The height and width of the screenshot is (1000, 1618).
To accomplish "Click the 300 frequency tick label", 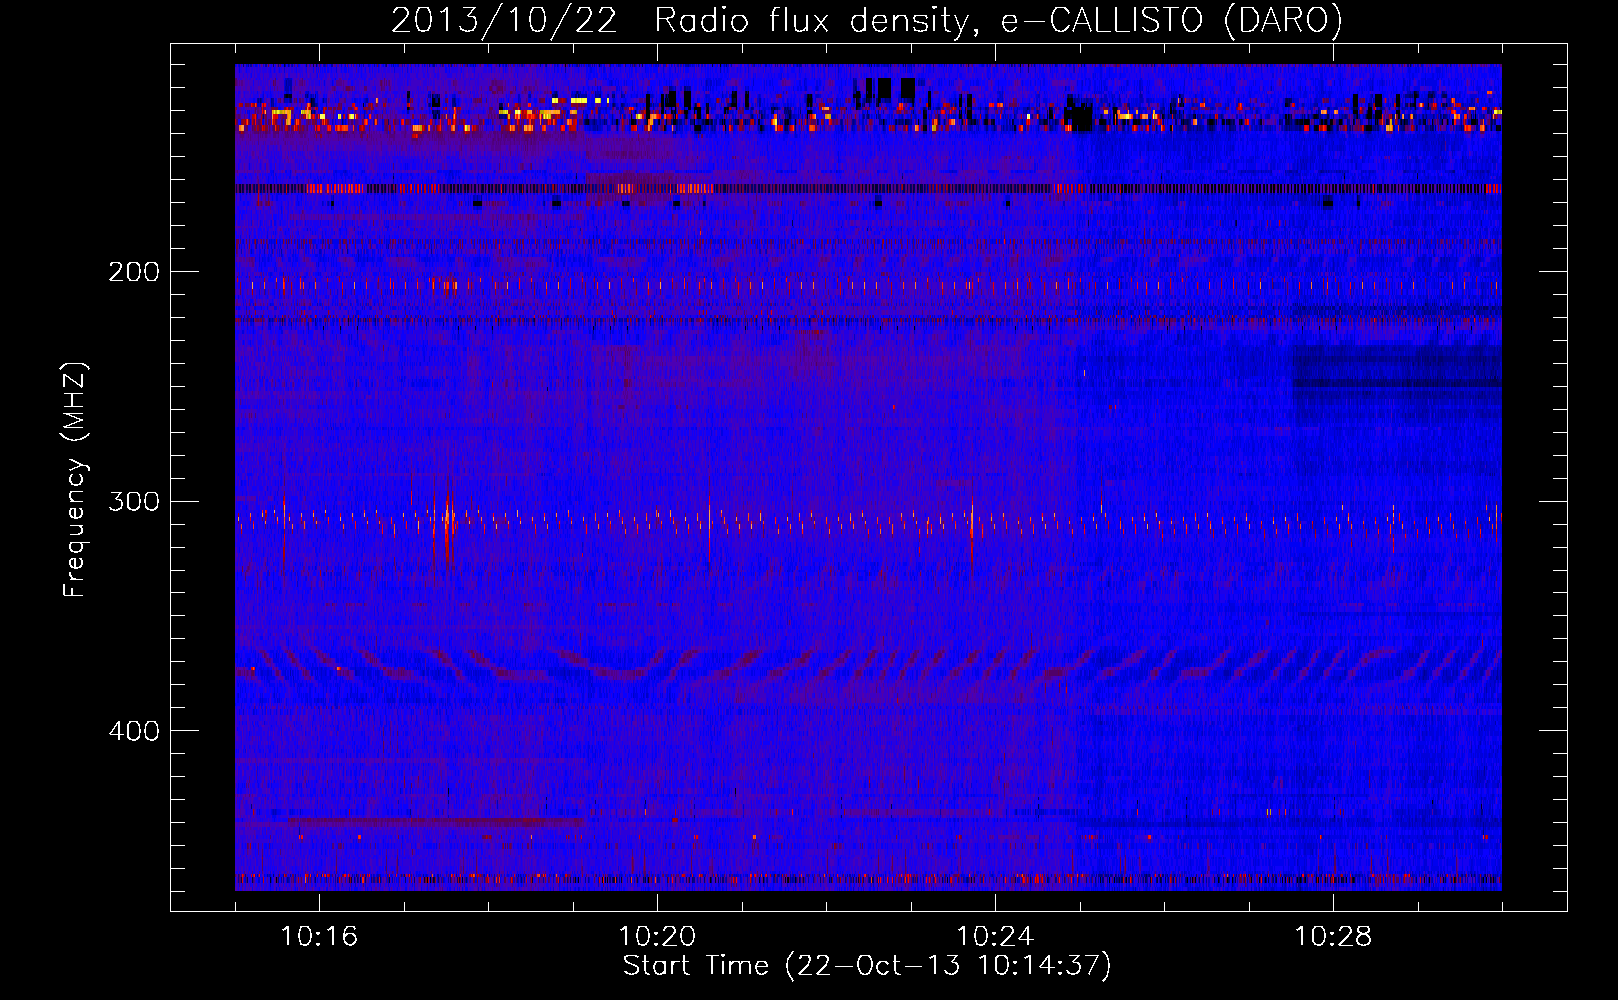I will [x=134, y=501].
